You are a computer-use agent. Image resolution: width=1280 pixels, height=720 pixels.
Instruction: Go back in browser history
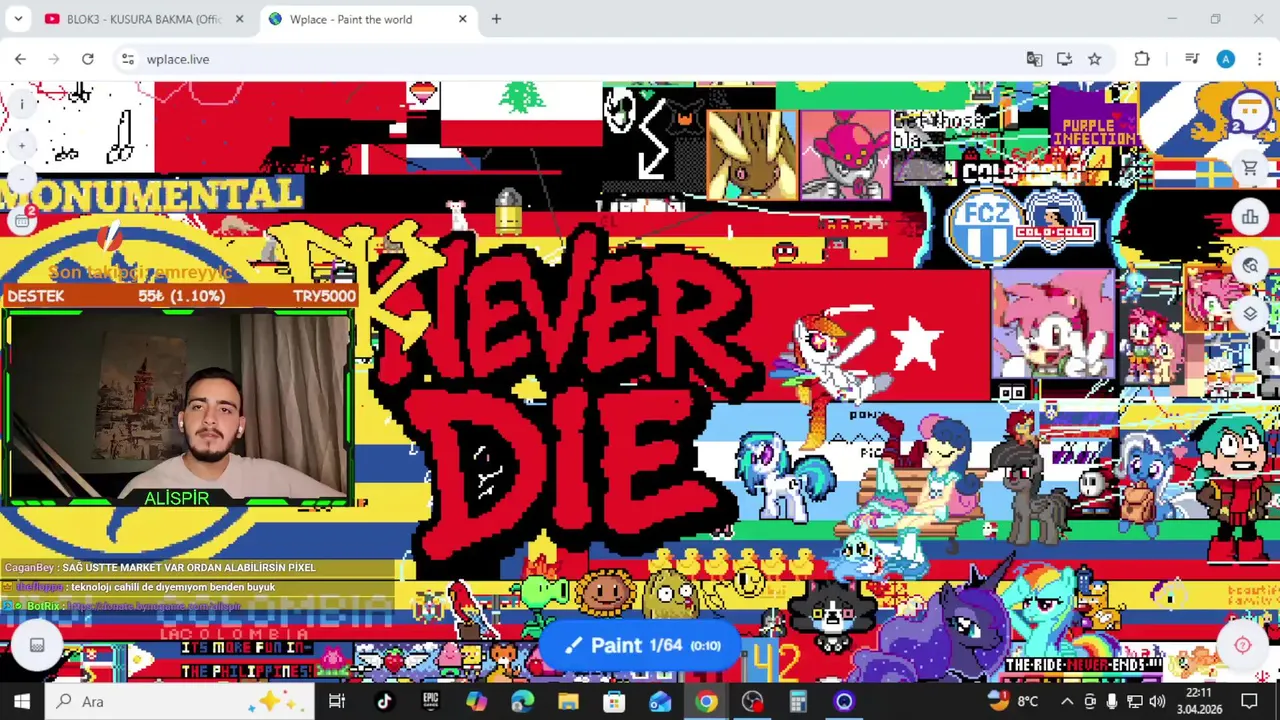[20, 59]
